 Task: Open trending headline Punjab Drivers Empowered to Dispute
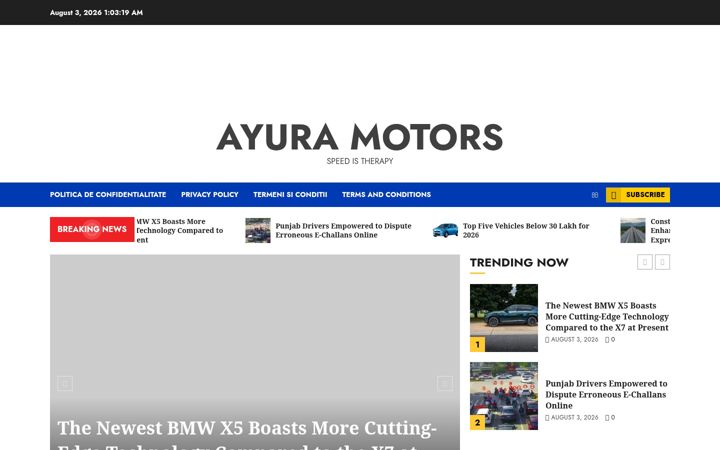click(x=606, y=394)
